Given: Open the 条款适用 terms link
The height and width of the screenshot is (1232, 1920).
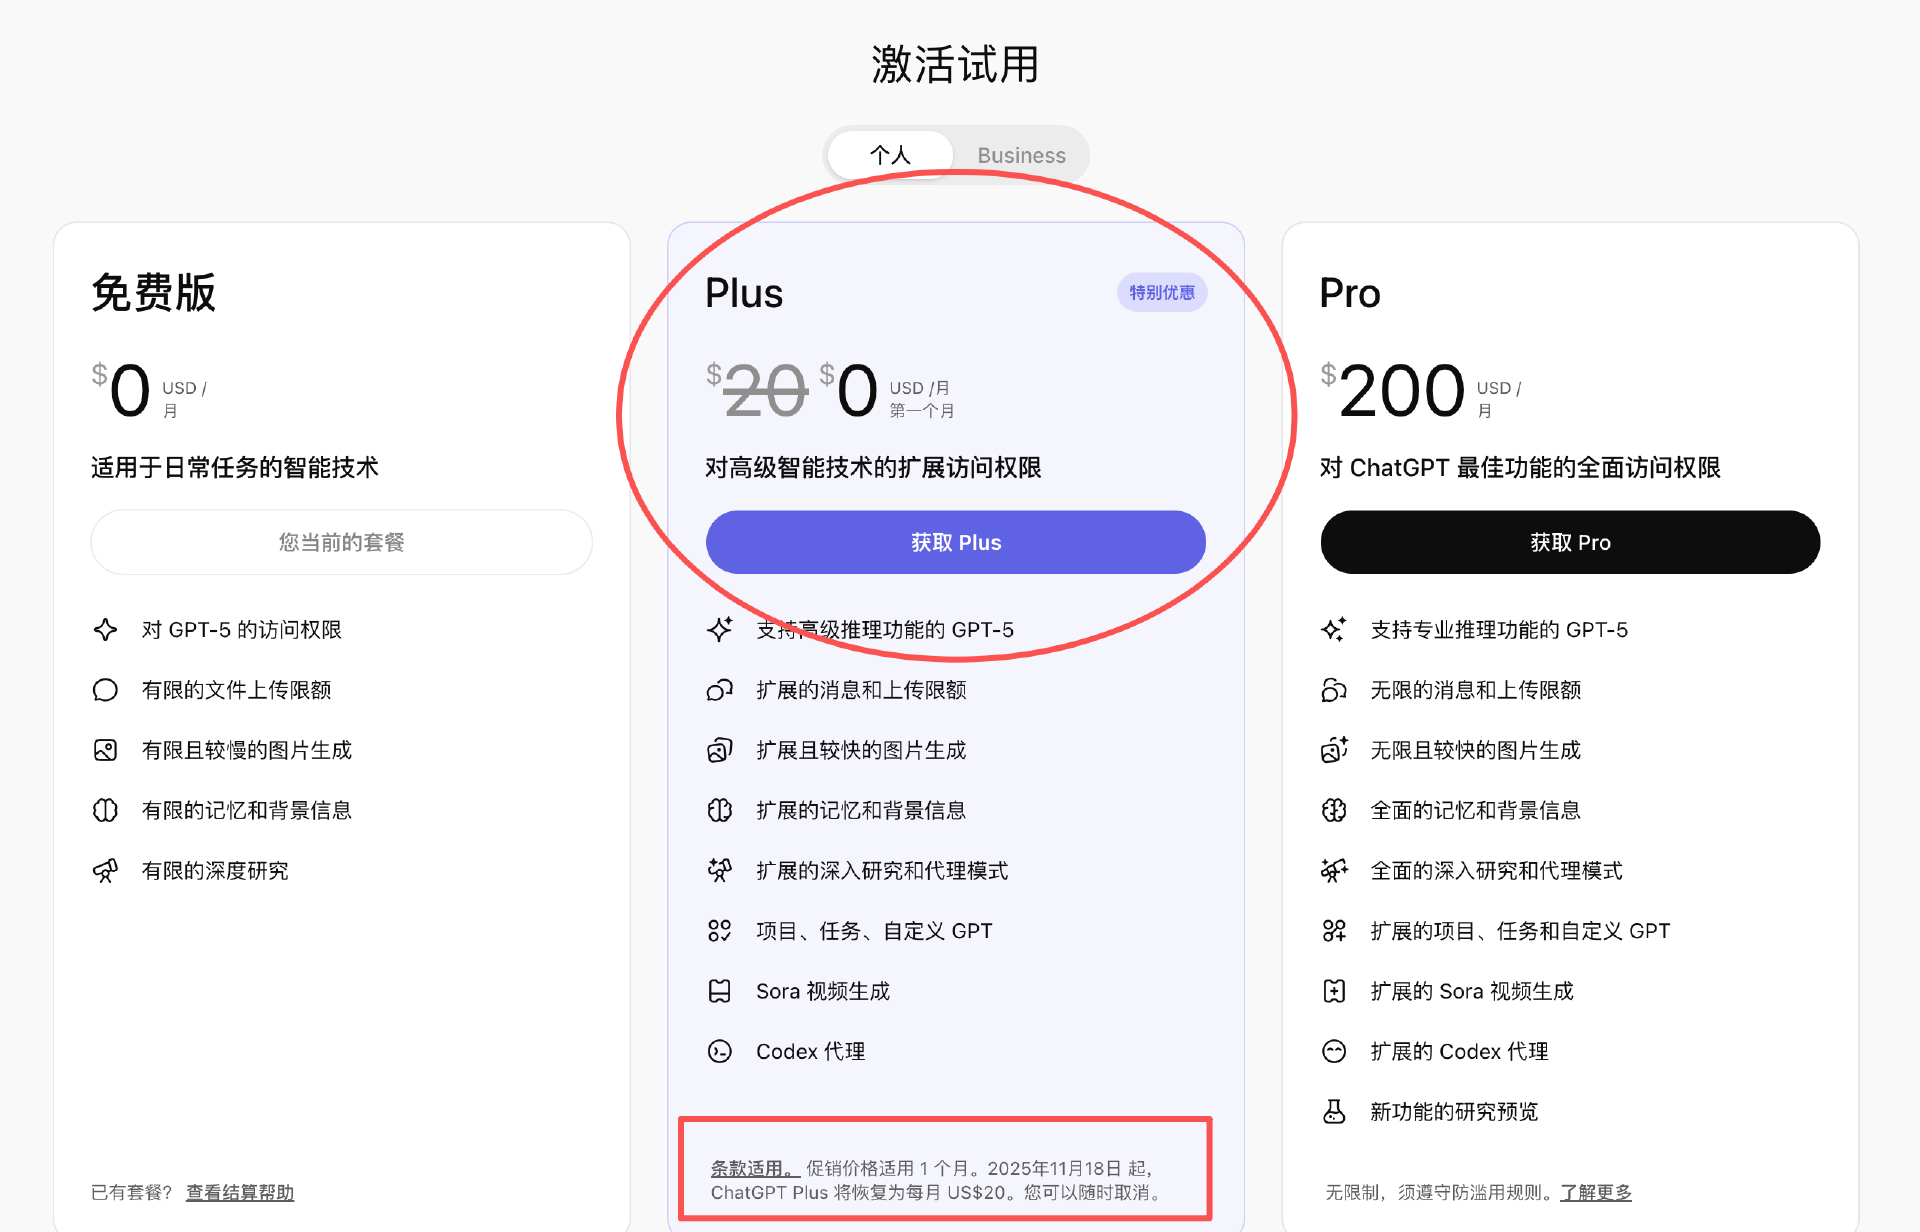Looking at the screenshot, I should click(752, 1168).
